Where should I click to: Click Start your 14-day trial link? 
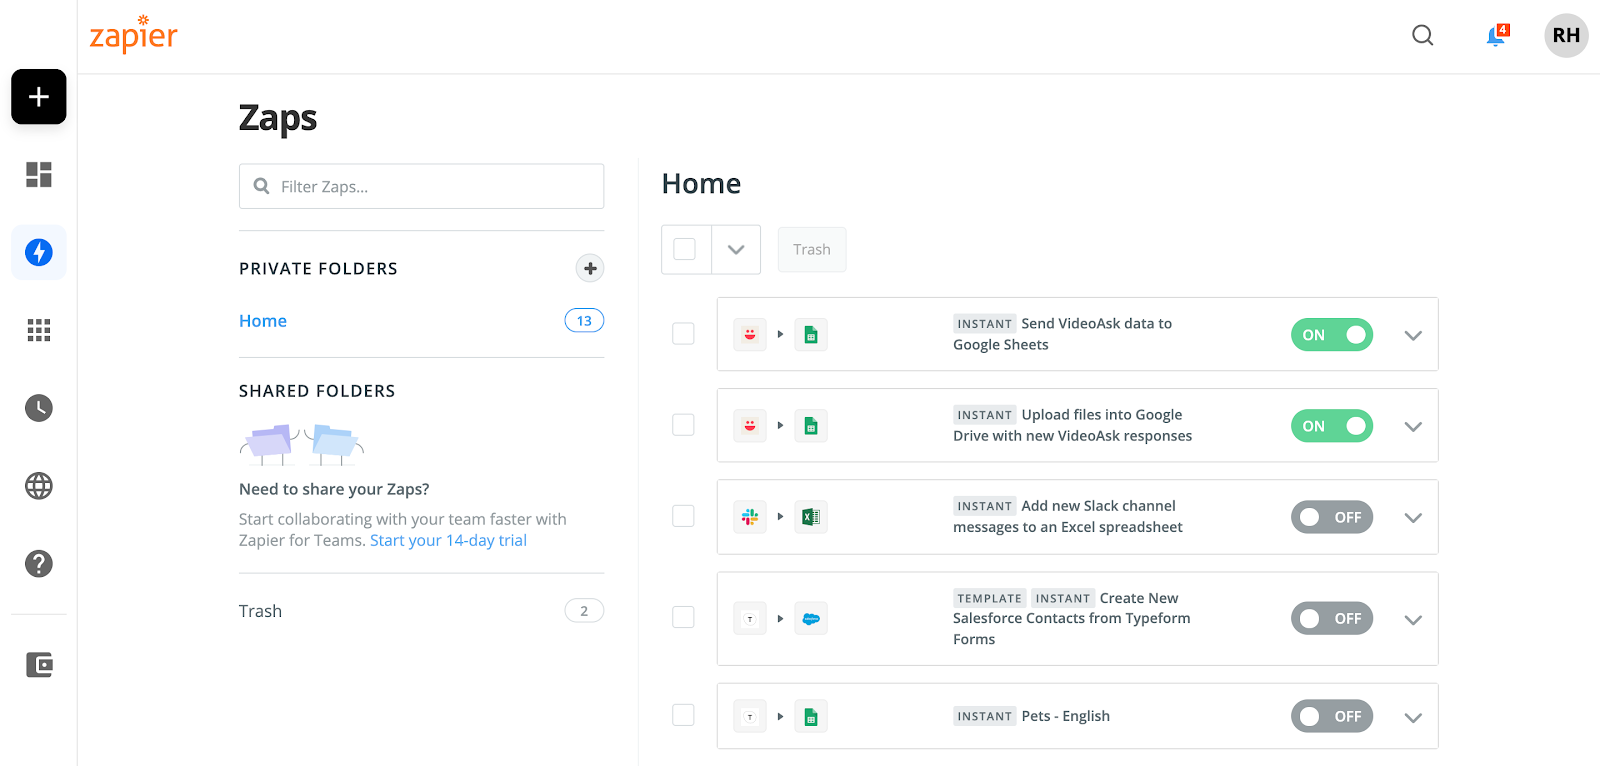click(448, 540)
